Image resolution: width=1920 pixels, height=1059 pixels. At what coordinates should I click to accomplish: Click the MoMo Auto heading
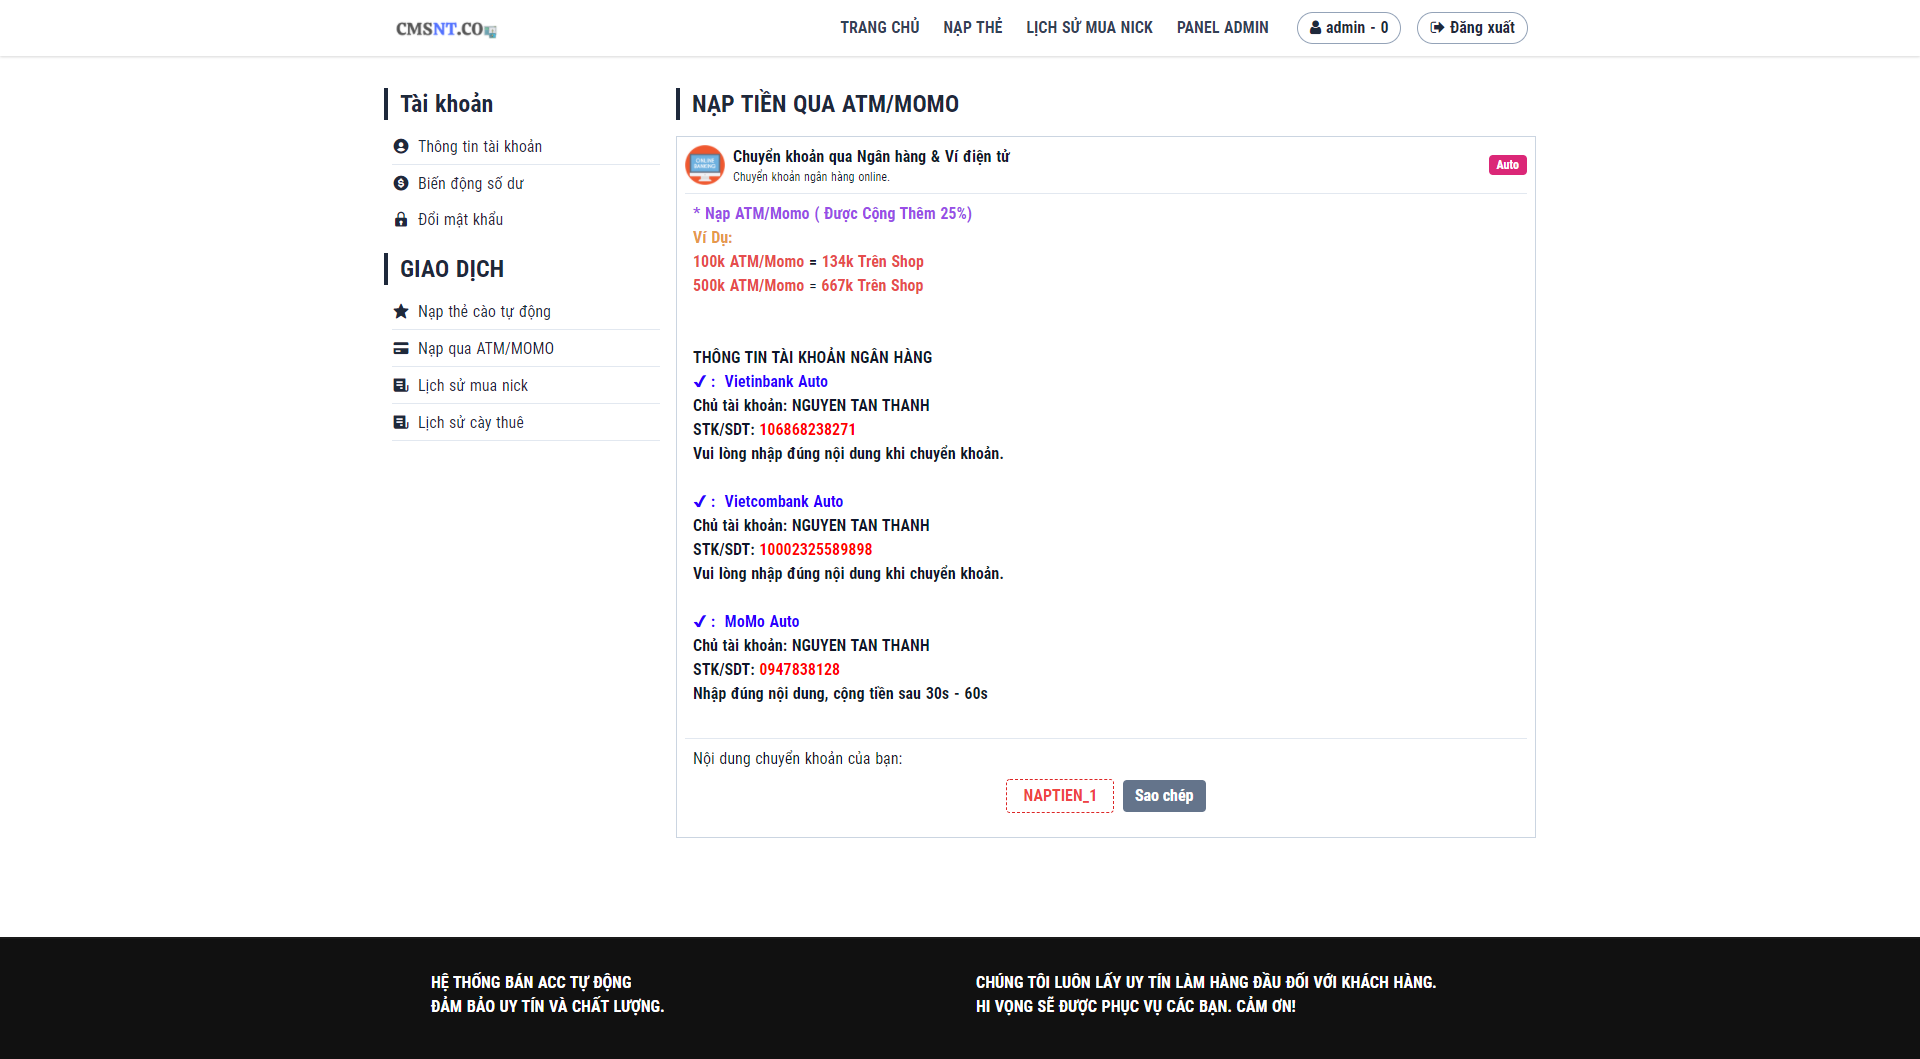pyautogui.click(x=762, y=622)
